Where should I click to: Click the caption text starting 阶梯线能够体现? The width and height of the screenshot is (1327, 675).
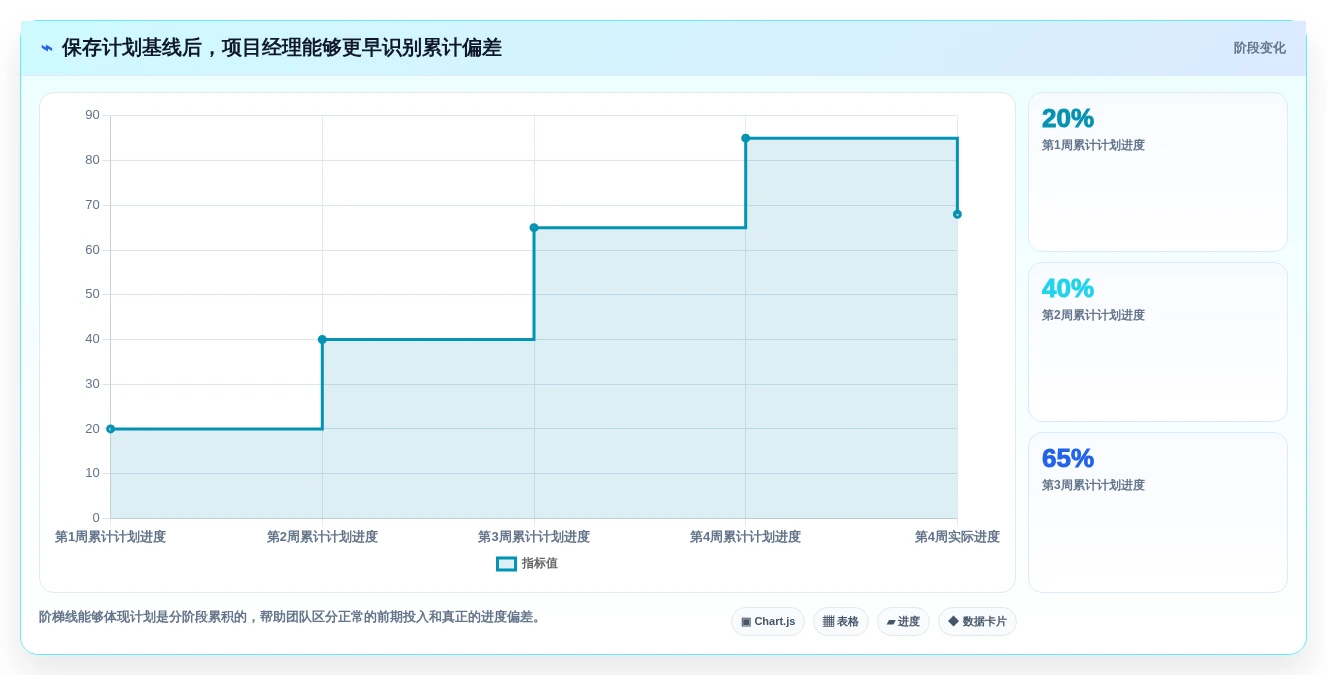tap(292, 617)
